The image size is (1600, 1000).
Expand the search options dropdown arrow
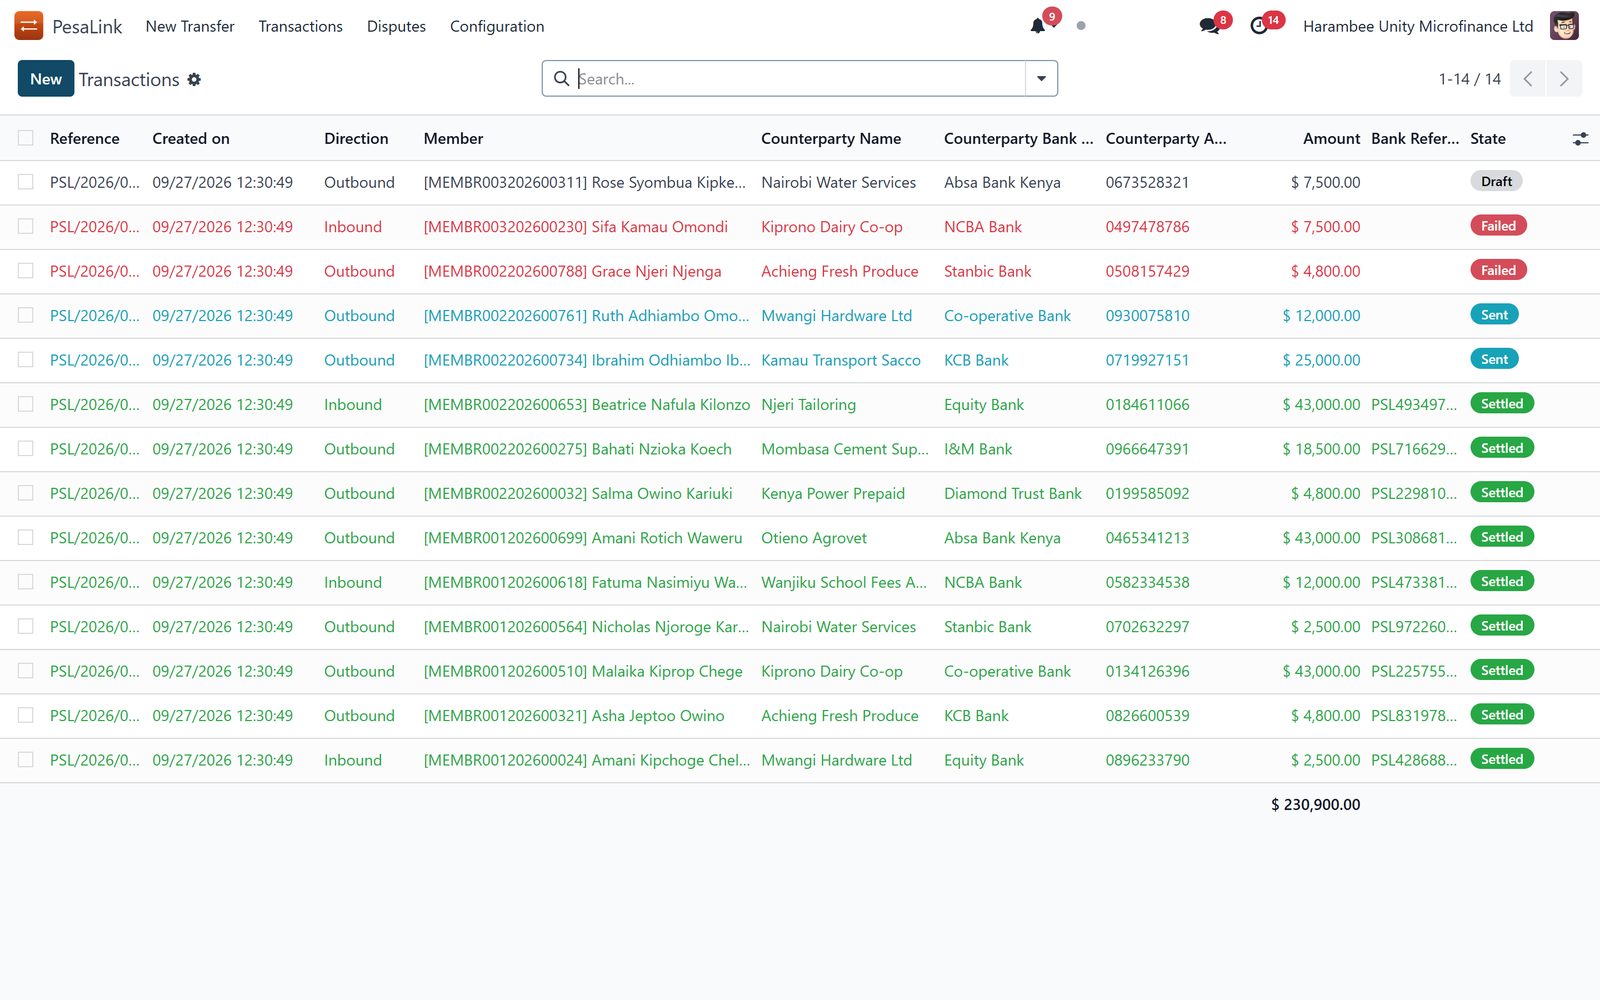coord(1041,79)
